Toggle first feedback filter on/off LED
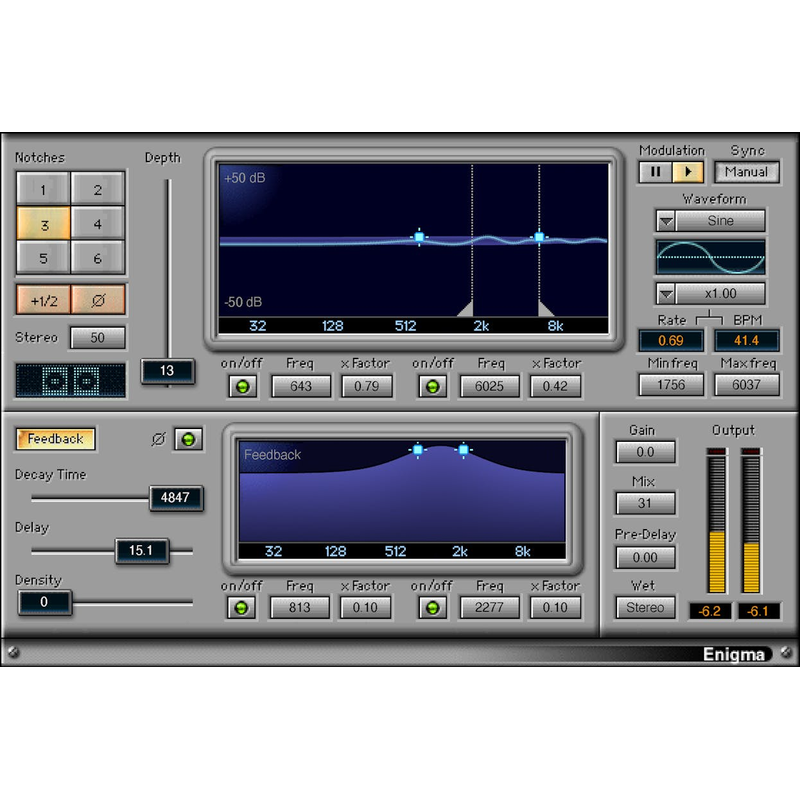 (241, 608)
